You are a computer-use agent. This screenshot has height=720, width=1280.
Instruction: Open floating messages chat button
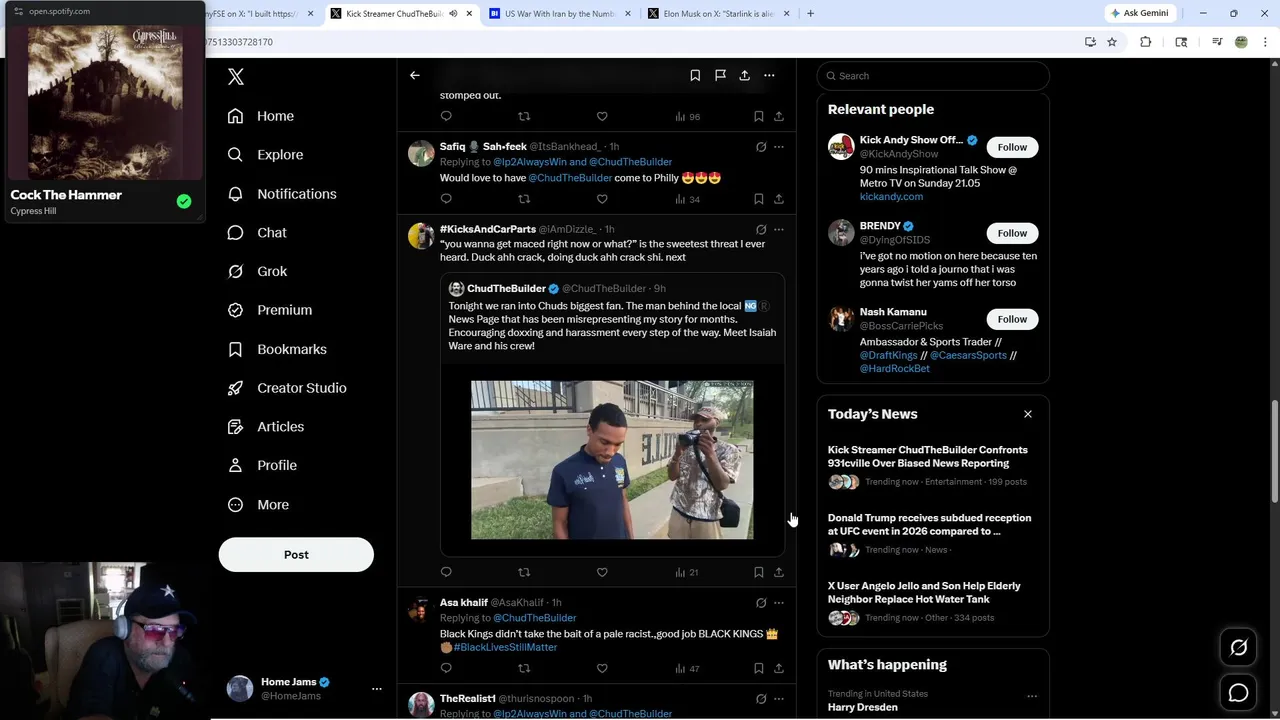tap(1238, 693)
